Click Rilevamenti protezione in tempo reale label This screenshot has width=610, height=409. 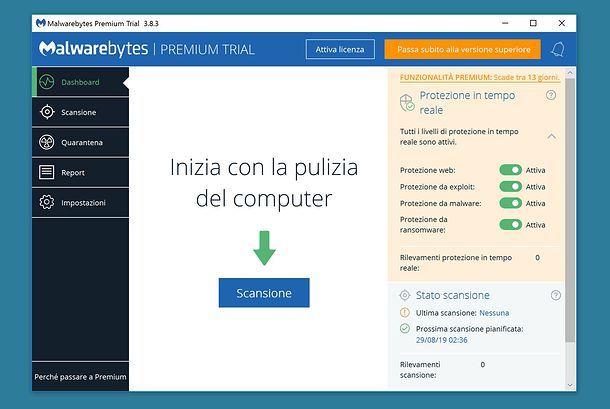pos(456,263)
